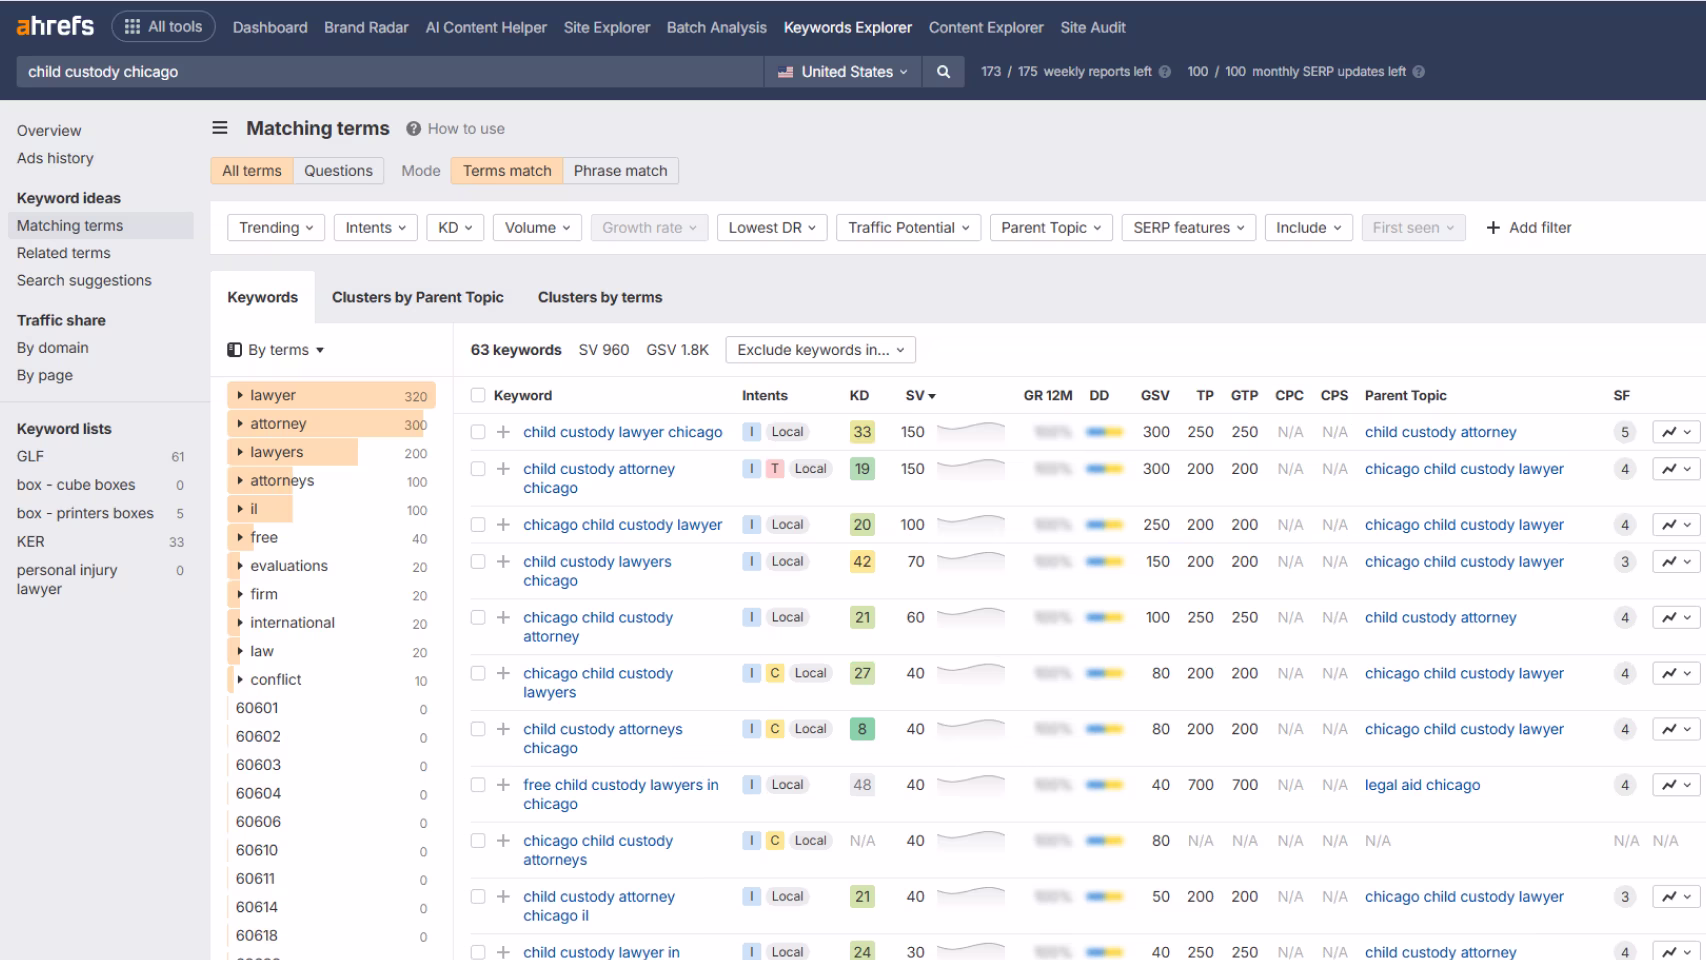The image size is (1706, 960).
Task: Open Traffic share By domain
Action: (52, 348)
